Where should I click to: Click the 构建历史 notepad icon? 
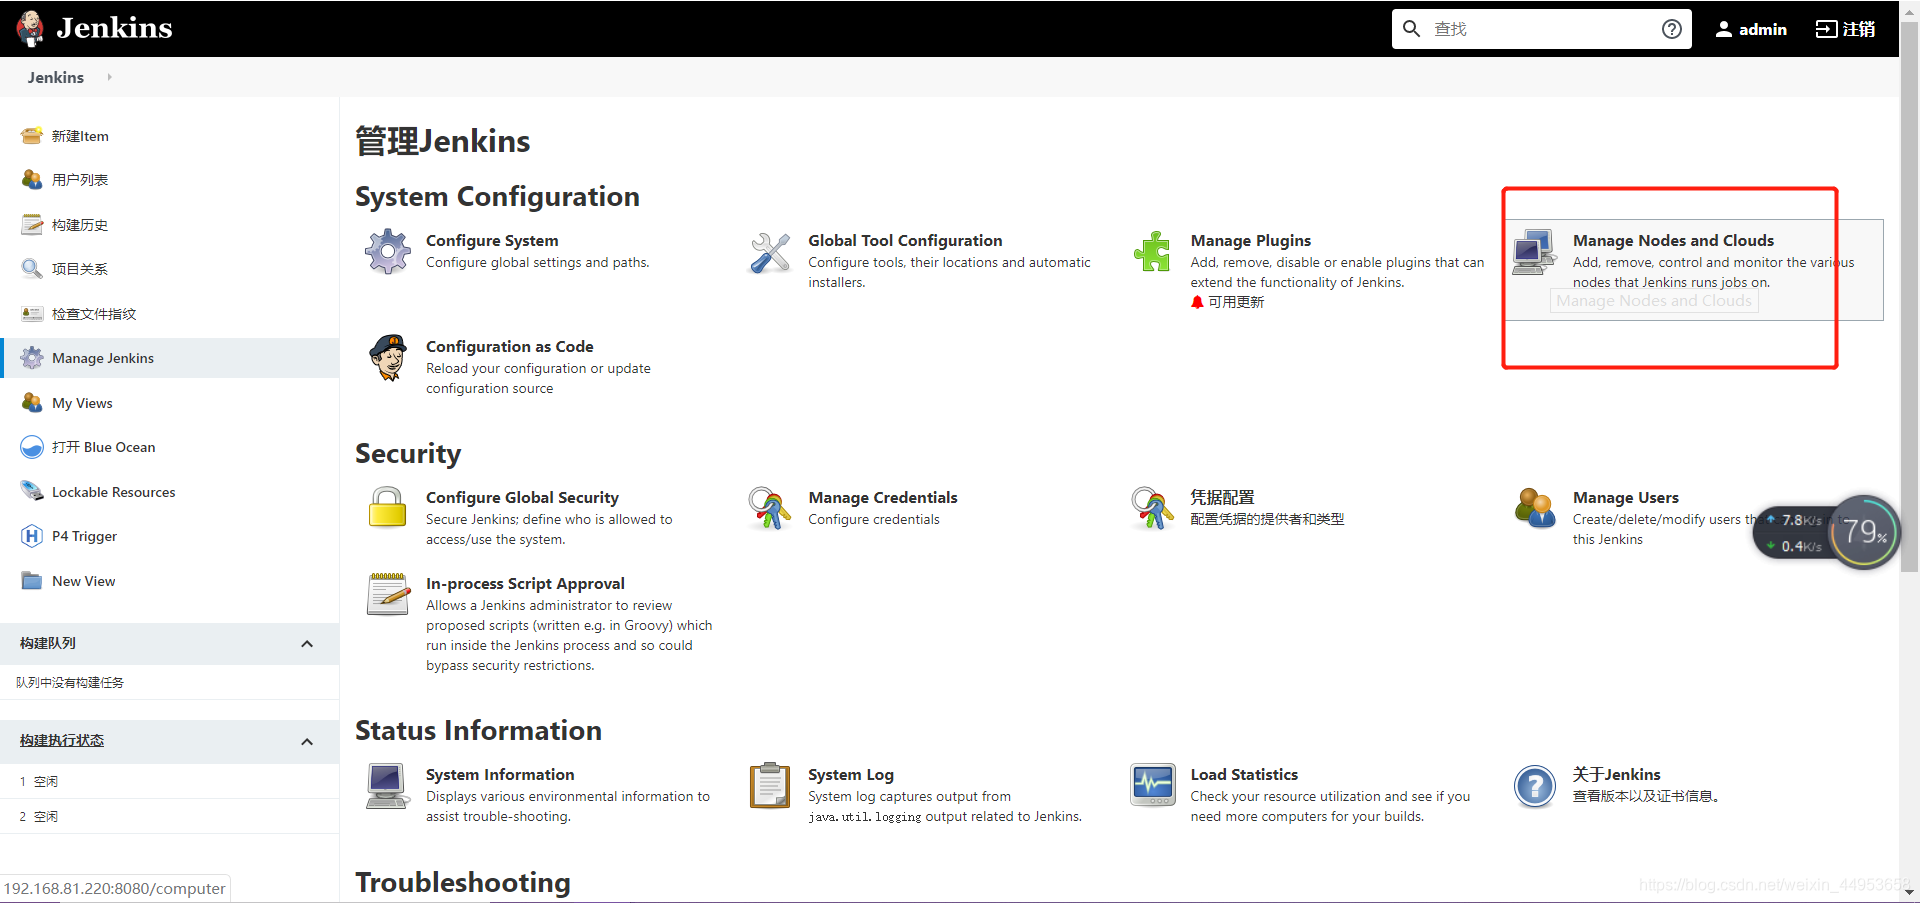(32, 225)
